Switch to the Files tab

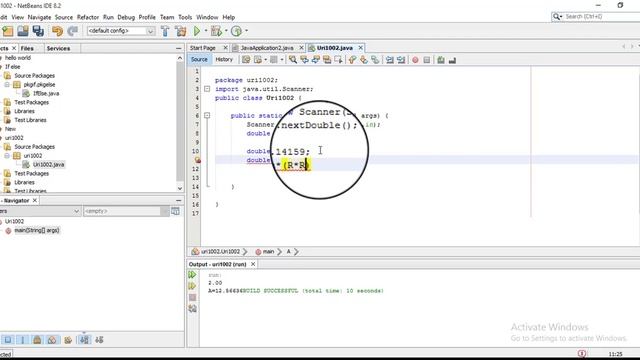[x=27, y=48]
